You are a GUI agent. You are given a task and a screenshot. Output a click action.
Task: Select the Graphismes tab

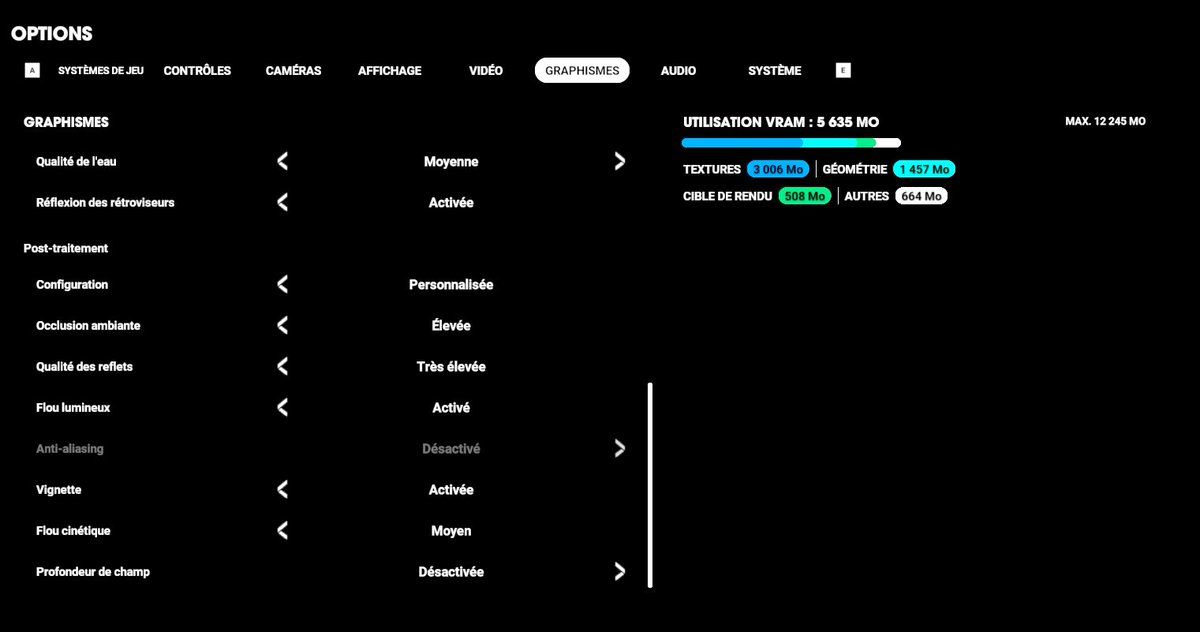582,71
